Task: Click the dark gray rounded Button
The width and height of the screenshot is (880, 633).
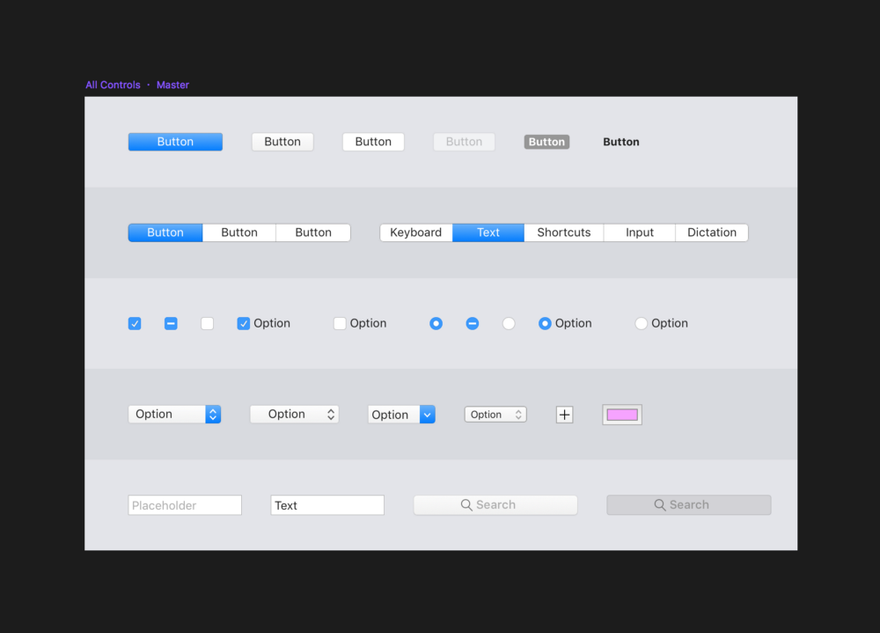Action: 547,142
